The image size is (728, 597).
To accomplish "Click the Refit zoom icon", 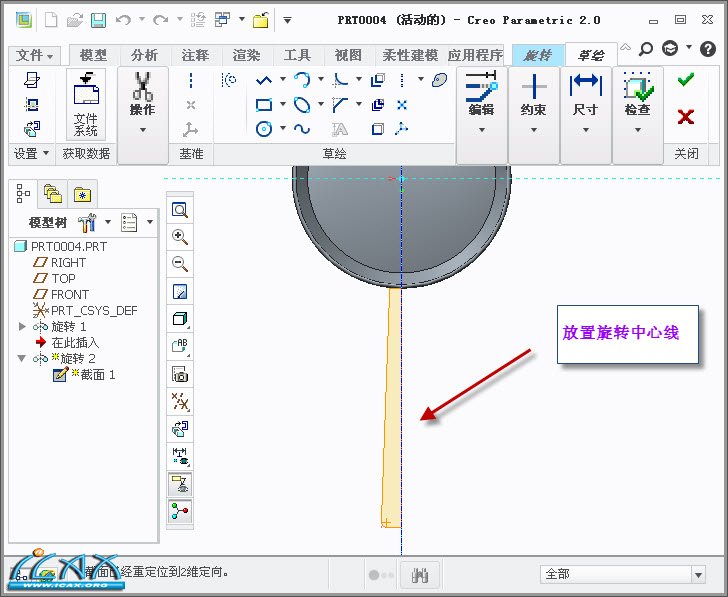I will click(x=180, y=210).
